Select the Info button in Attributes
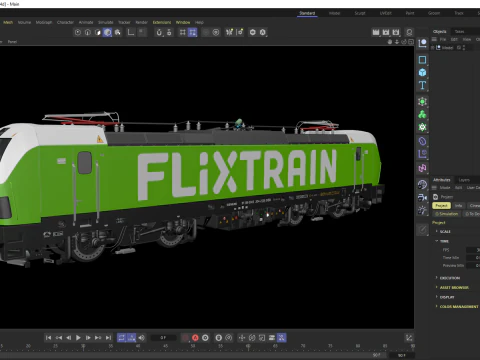 (x=459, y=206)
